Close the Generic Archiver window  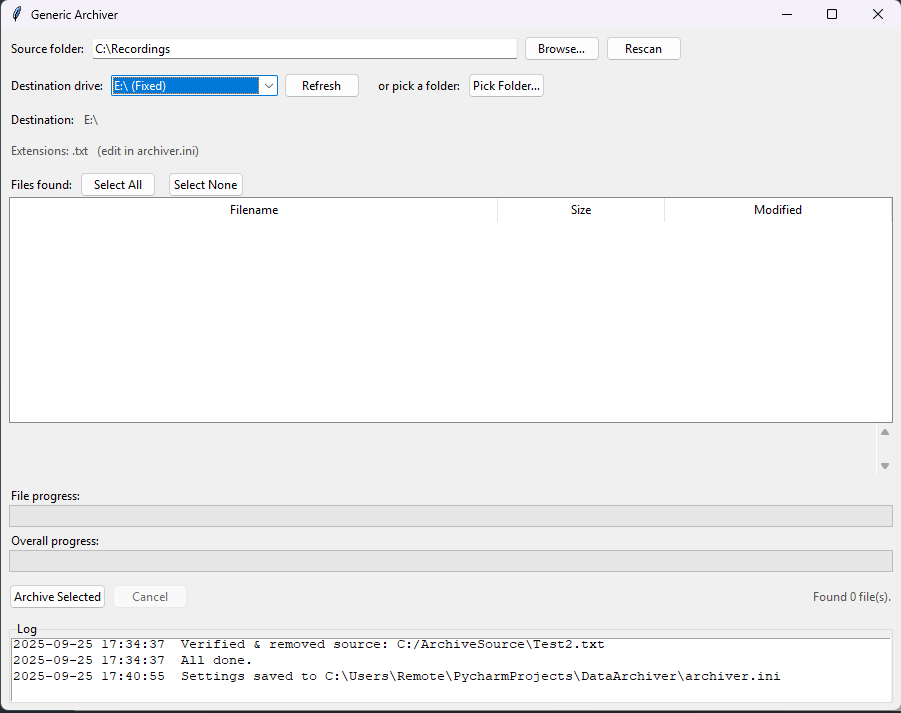(x=877, y=15)
